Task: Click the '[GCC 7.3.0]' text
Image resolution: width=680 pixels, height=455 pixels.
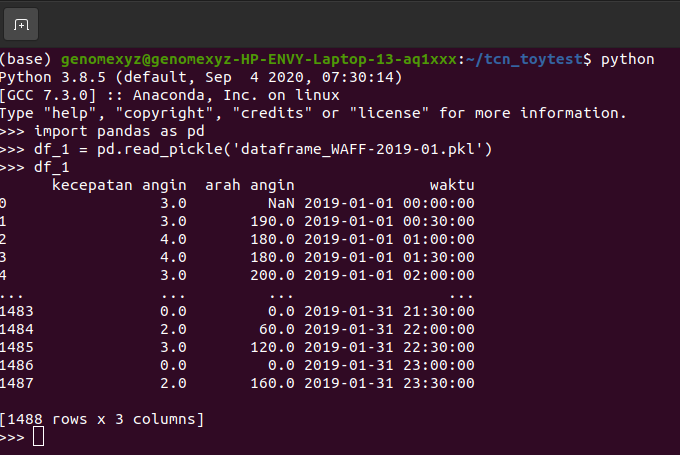Action: (48, 95)
